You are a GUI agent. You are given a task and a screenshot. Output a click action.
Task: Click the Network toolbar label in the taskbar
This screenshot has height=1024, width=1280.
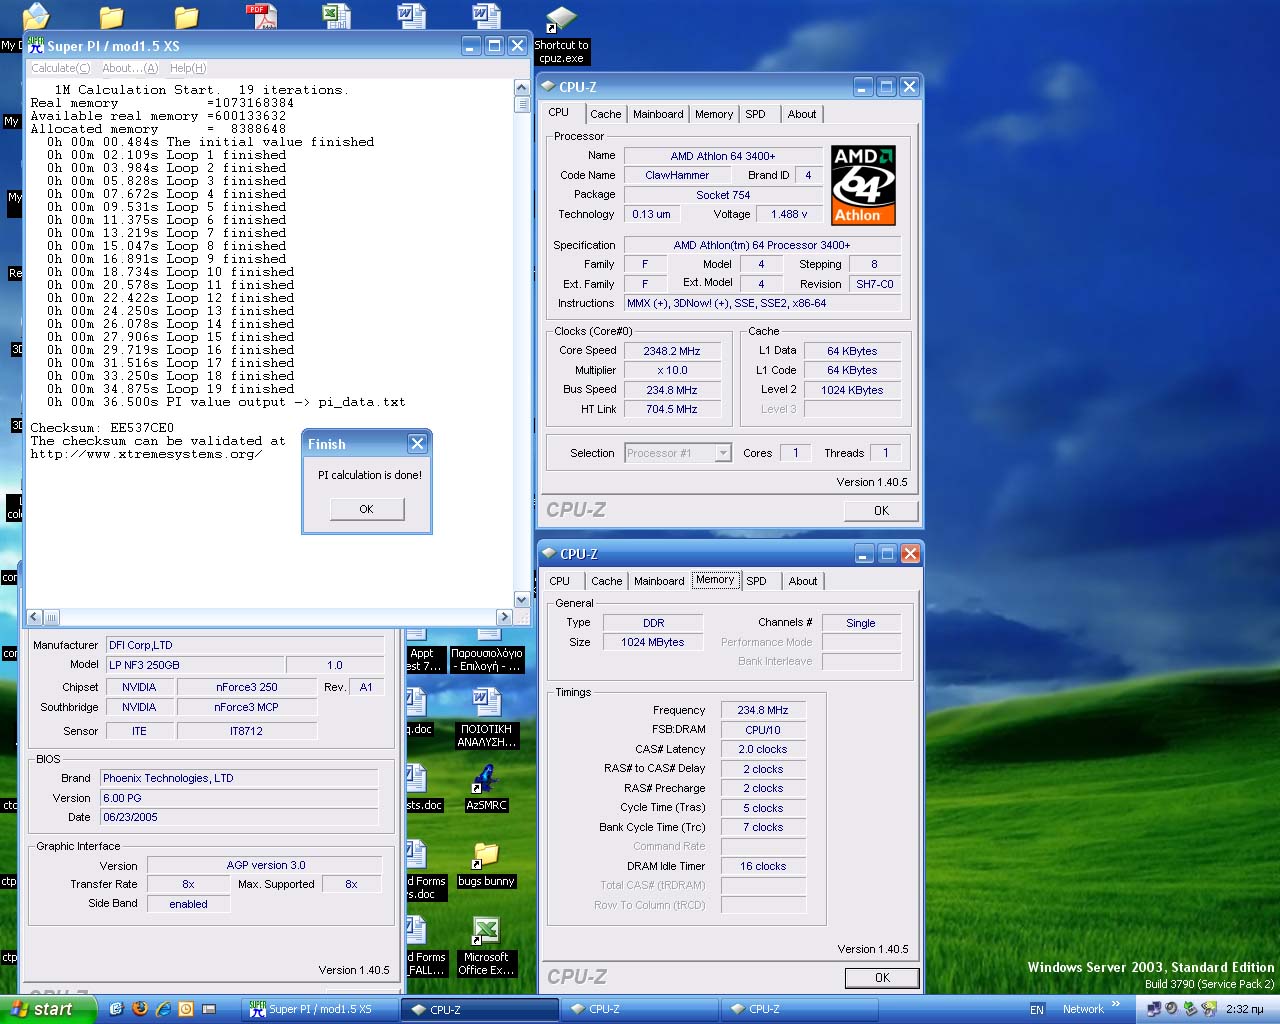point(1083,1010)
